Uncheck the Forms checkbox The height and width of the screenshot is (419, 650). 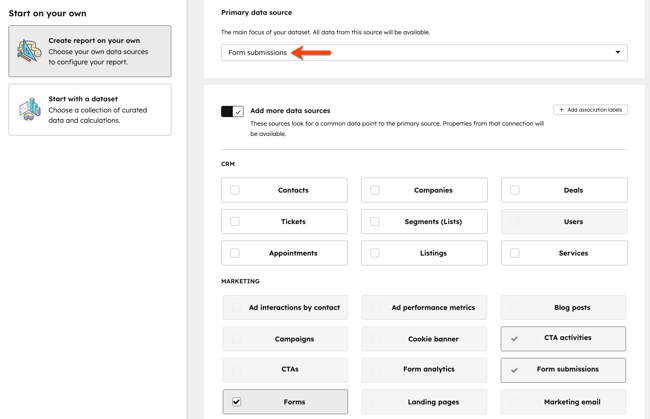point(236,402)
